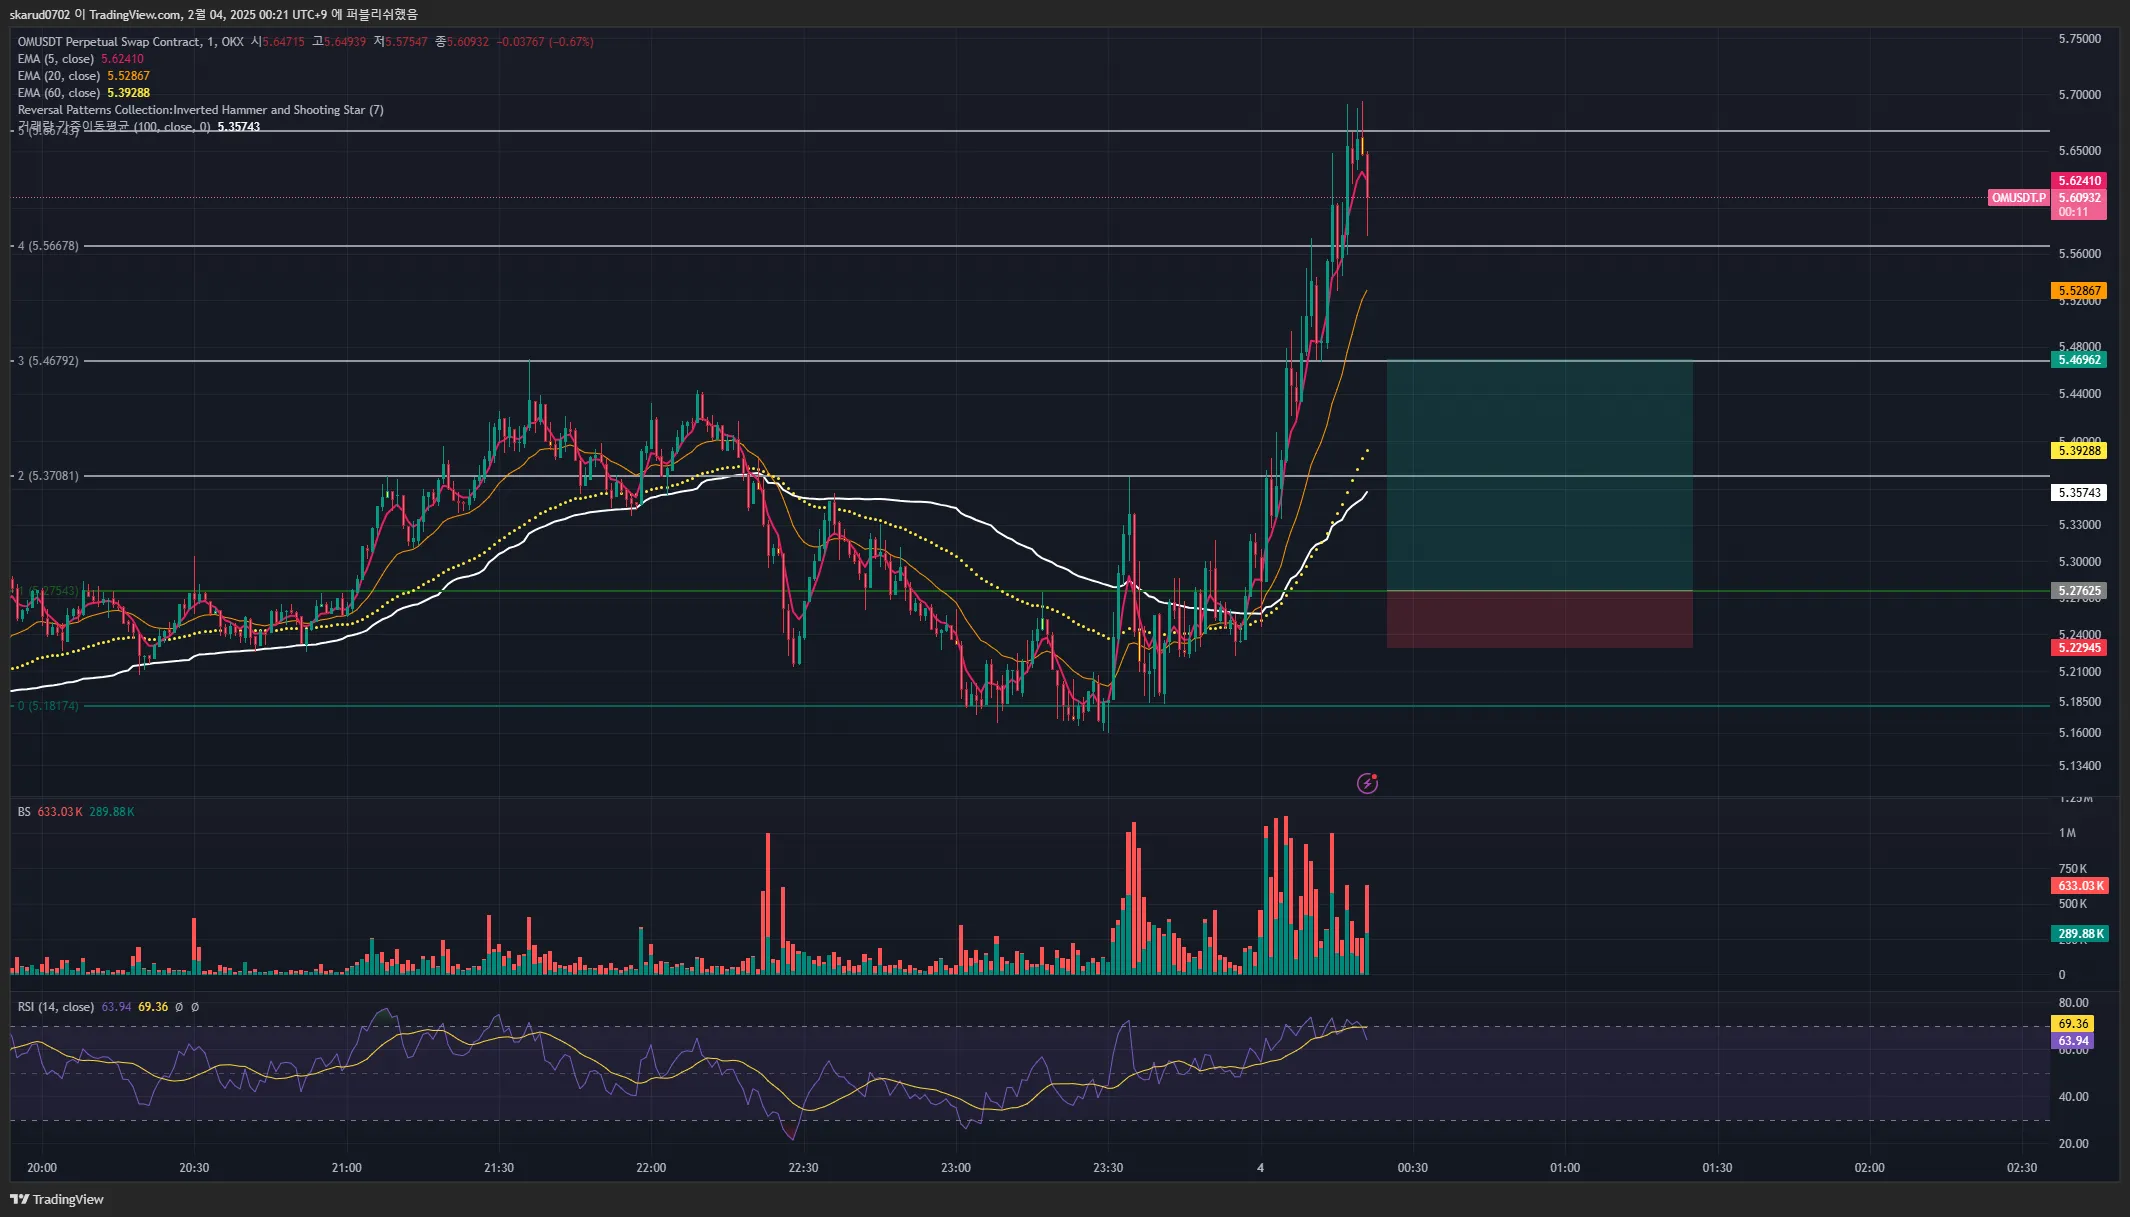This screenshot has height=1217, width=2130.
Task: Click the day 4 date marker on time axis
Action: coord(1261,1168)
